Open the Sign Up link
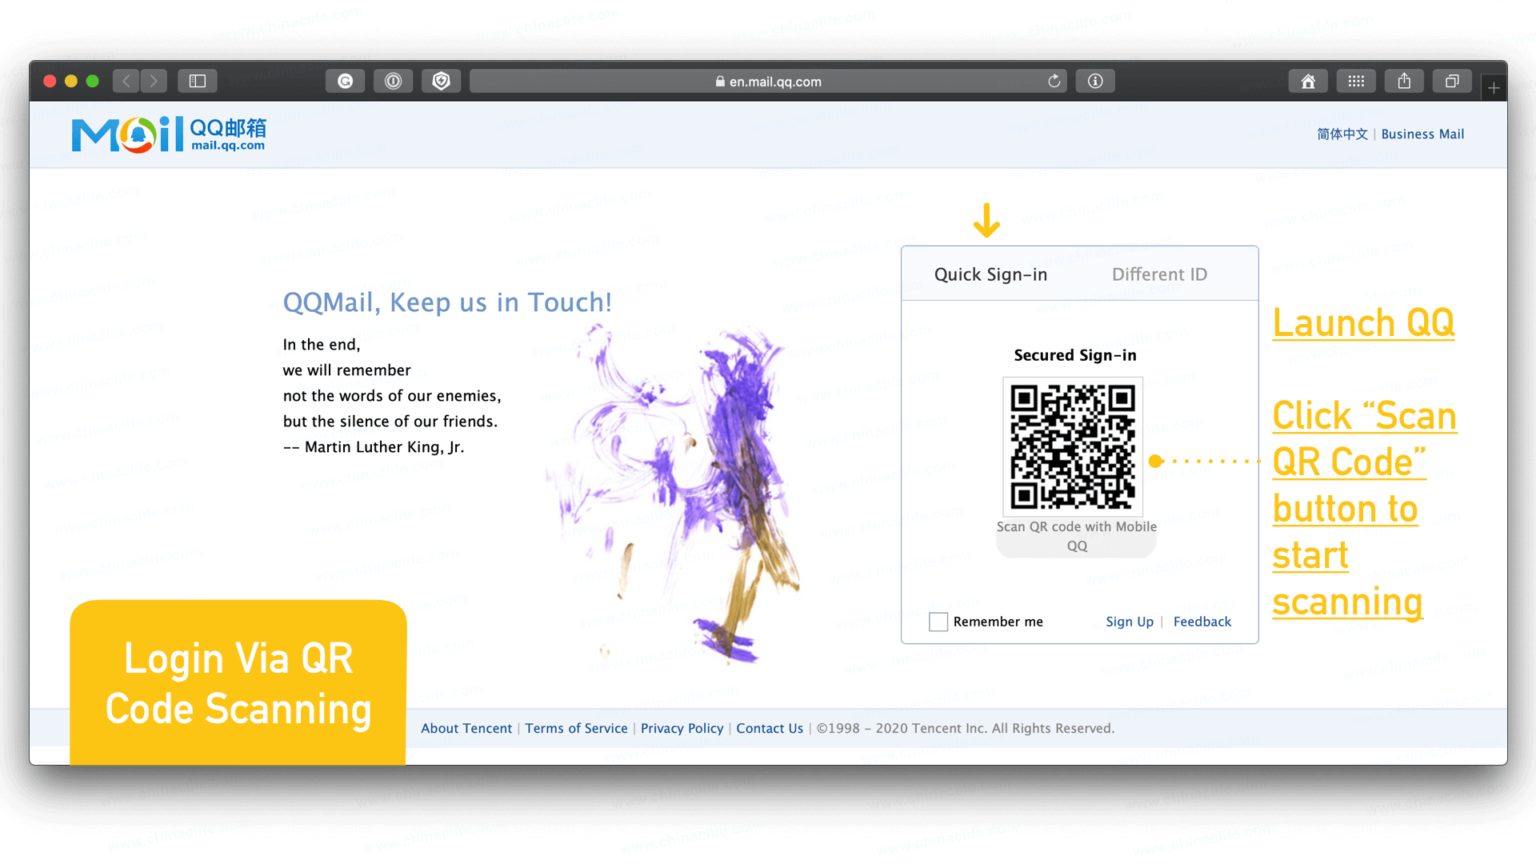 [x=1129, y=621]
